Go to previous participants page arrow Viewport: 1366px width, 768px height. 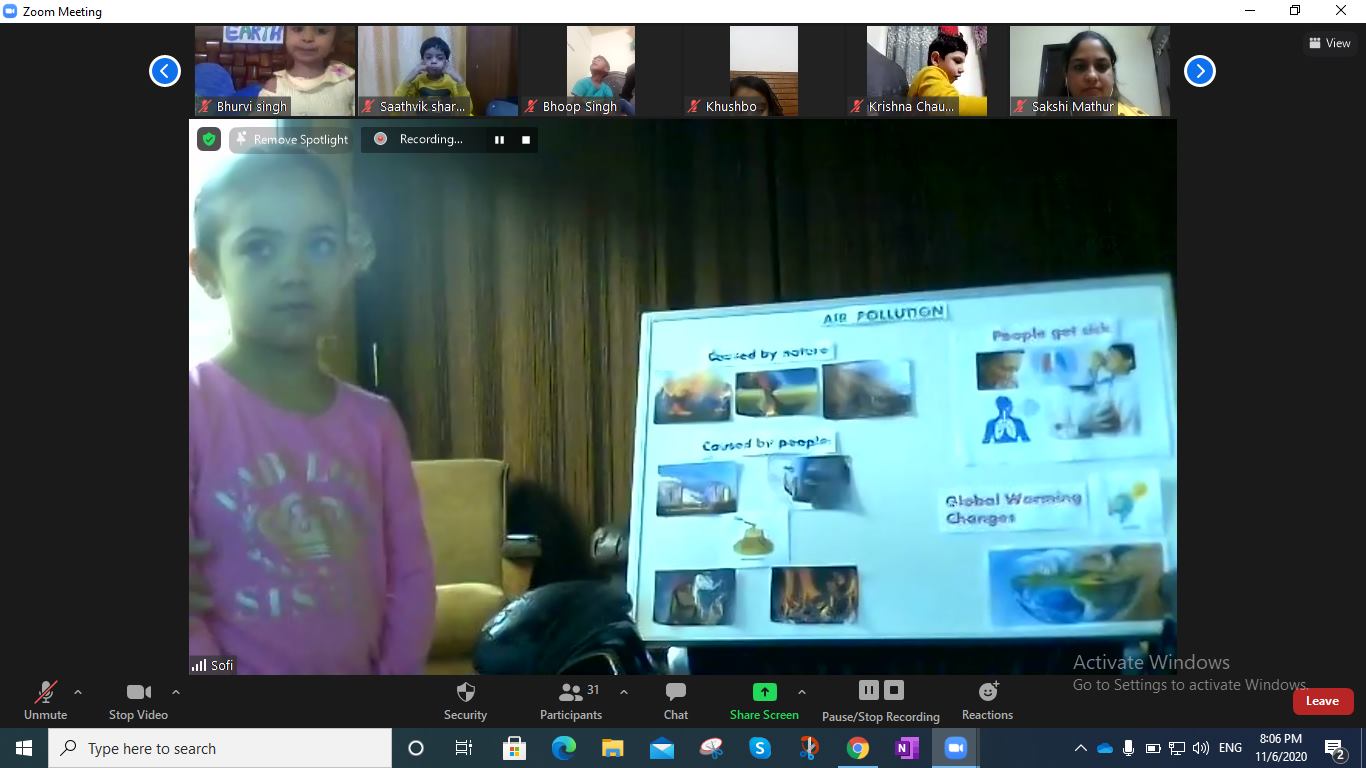(165, 71)
